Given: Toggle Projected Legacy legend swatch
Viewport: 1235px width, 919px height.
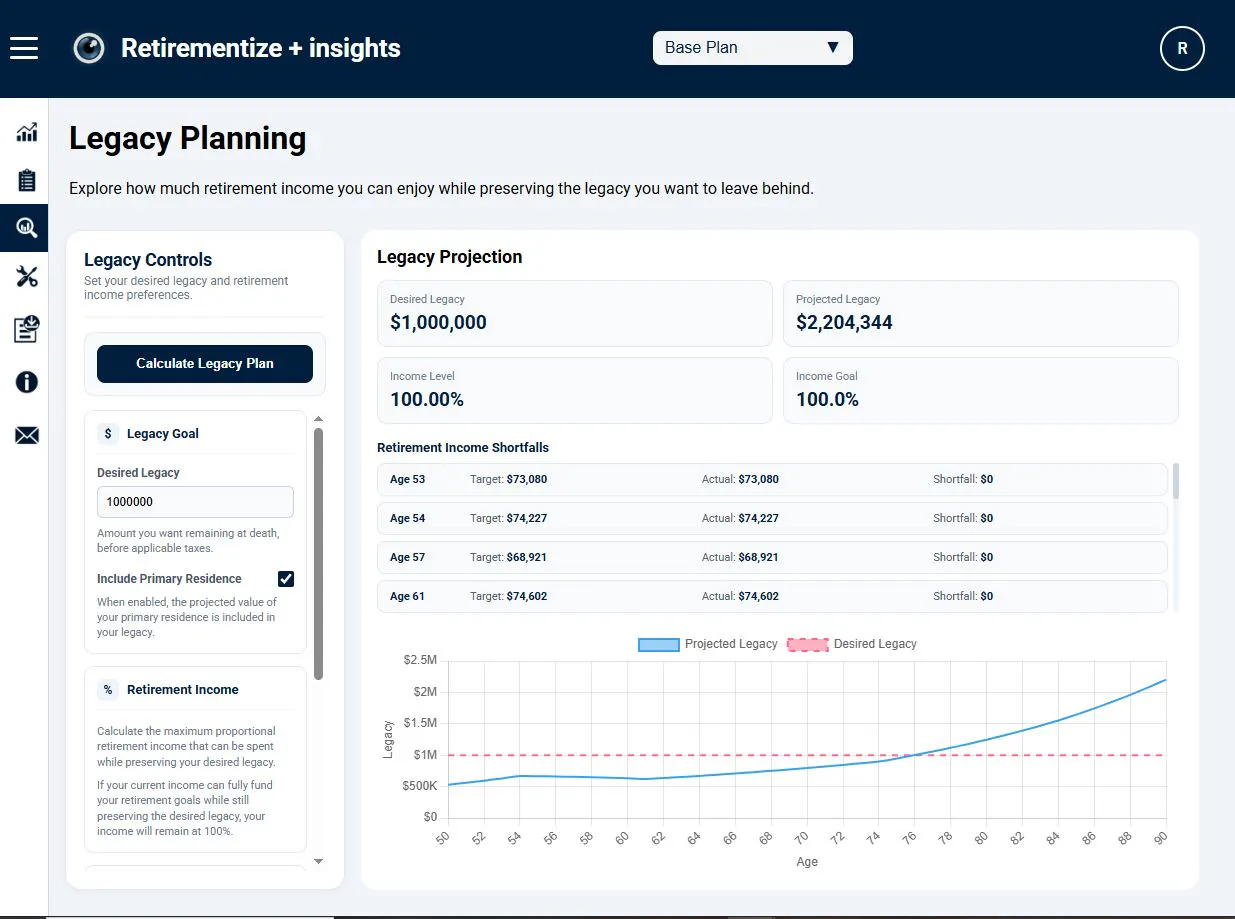Looking at the screenshot, I should click(x=658, y=644).
